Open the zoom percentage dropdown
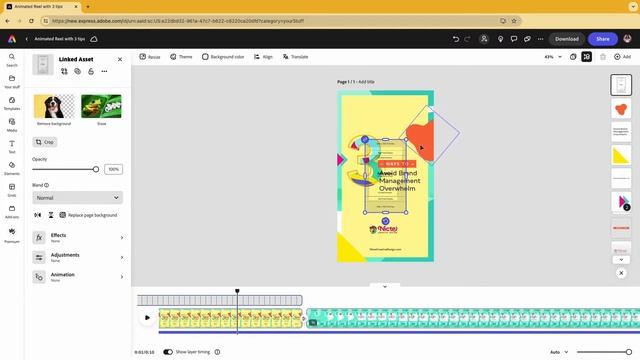The width and height of the screenshot is (640, 360). (x=553, y=57)
